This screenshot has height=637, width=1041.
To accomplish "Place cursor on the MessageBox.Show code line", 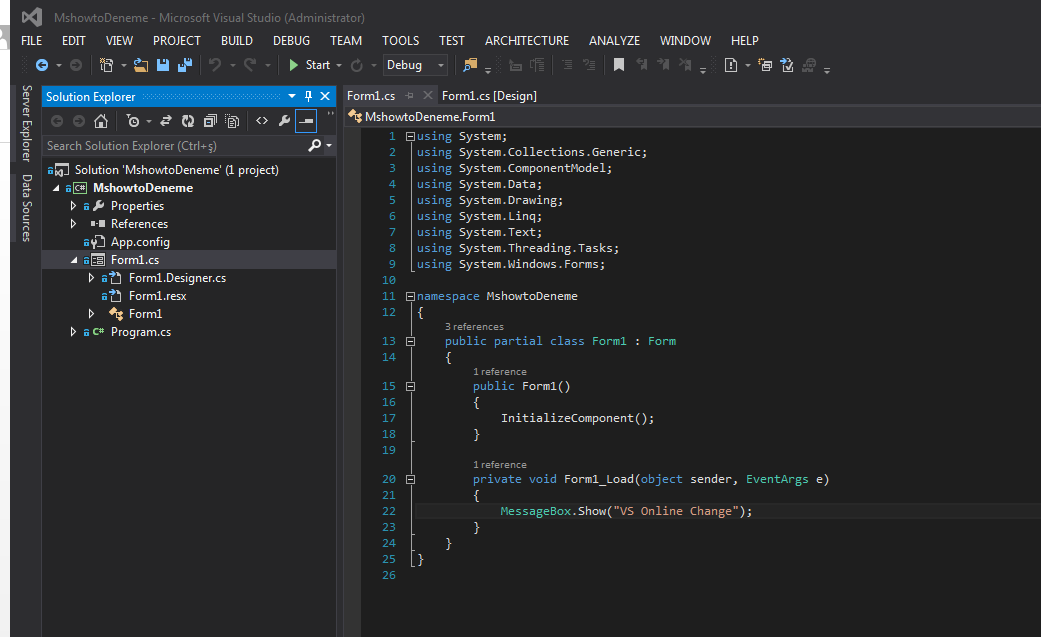I will [x=626, y=511].
